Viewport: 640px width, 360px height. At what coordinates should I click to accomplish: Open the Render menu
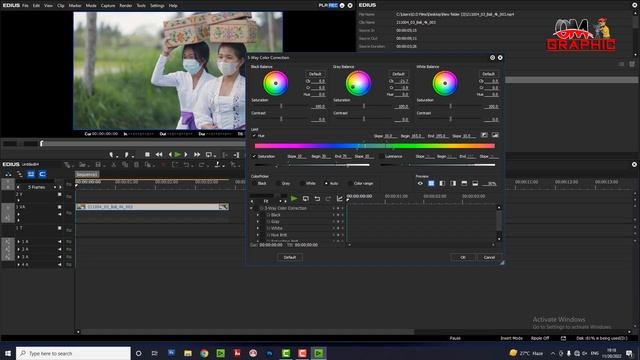[126, 6]
